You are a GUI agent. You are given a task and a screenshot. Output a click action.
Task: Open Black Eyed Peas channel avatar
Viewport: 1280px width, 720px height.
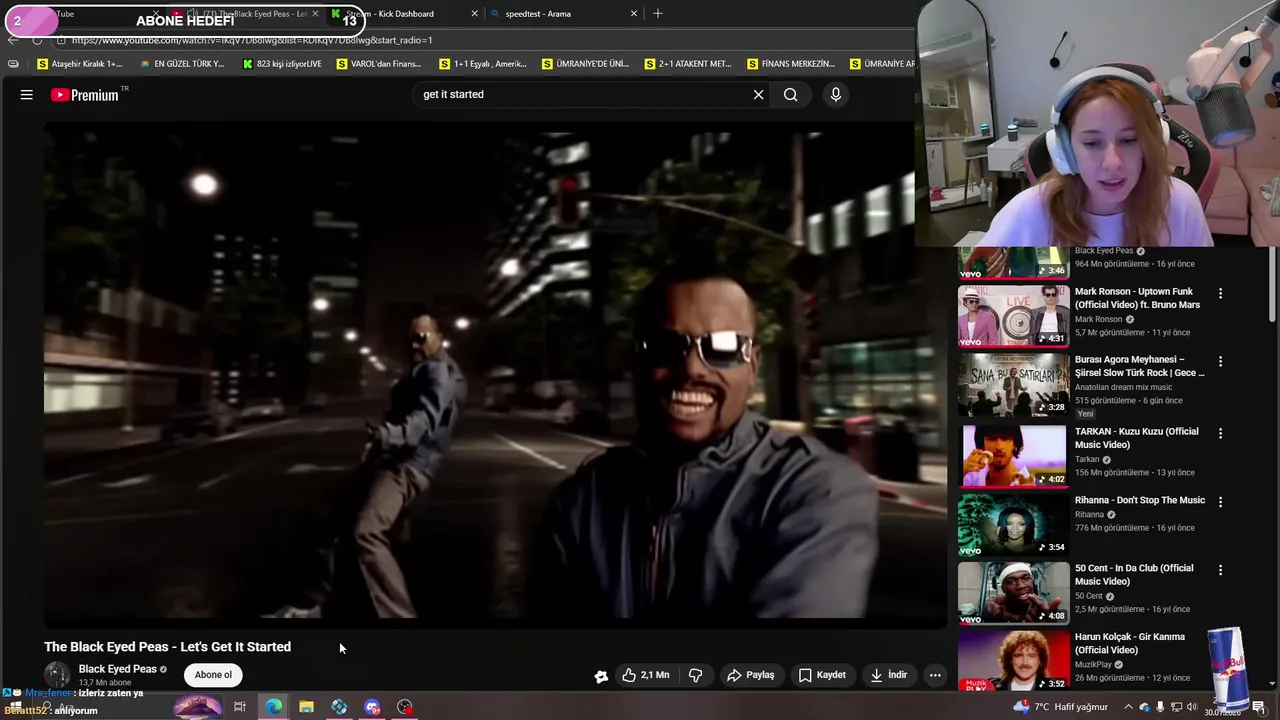57,675
